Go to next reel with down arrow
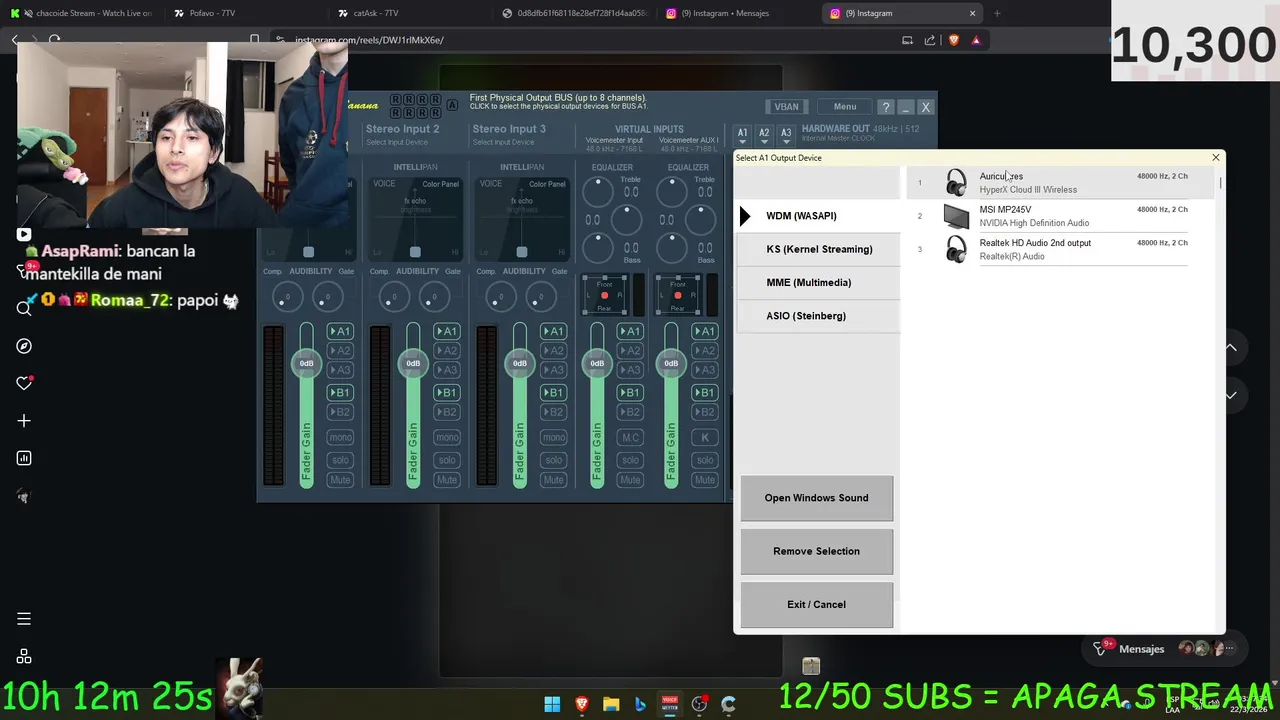 [x=1231, y=395]
